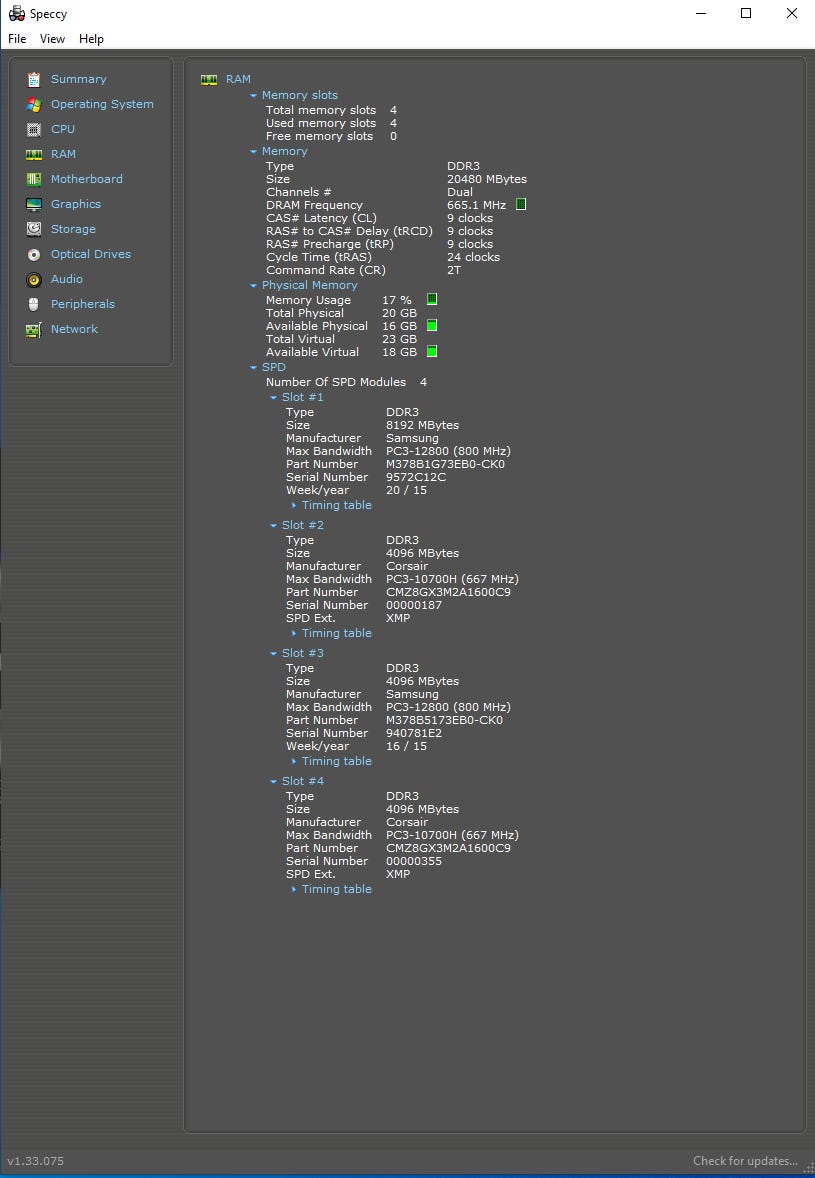Click the RAM header icon in main panel
This screenshot has height=1178, width=815.
point(209,80)
